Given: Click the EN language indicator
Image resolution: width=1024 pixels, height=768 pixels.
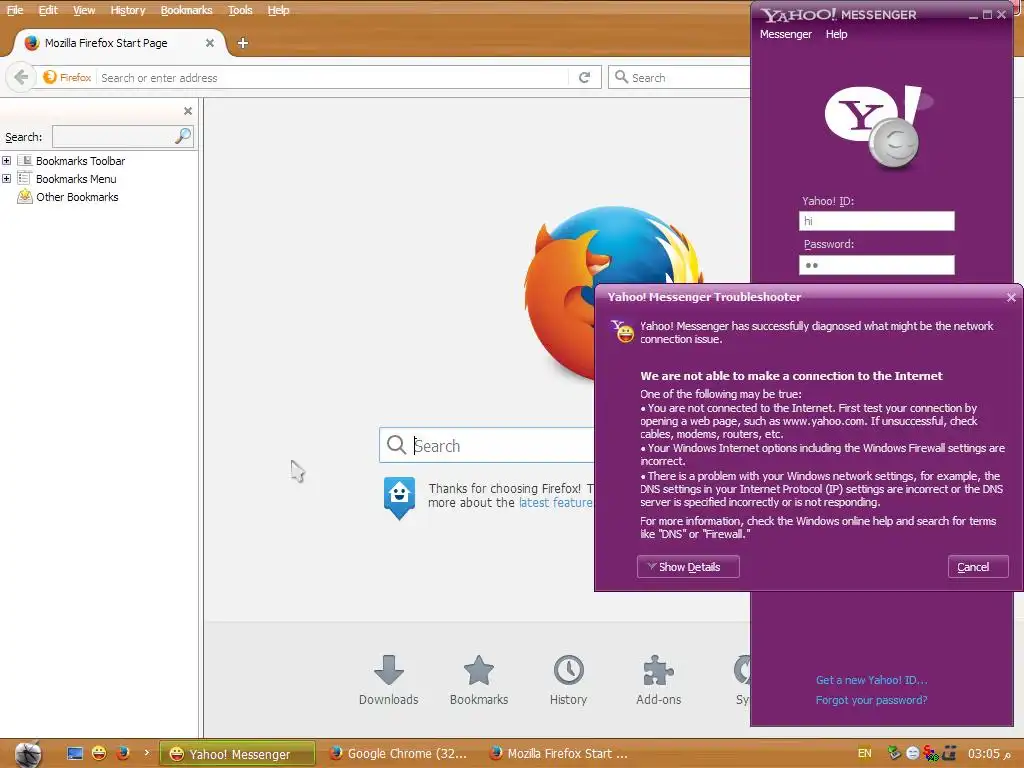Looking at the screenshot, I should 864,753.
